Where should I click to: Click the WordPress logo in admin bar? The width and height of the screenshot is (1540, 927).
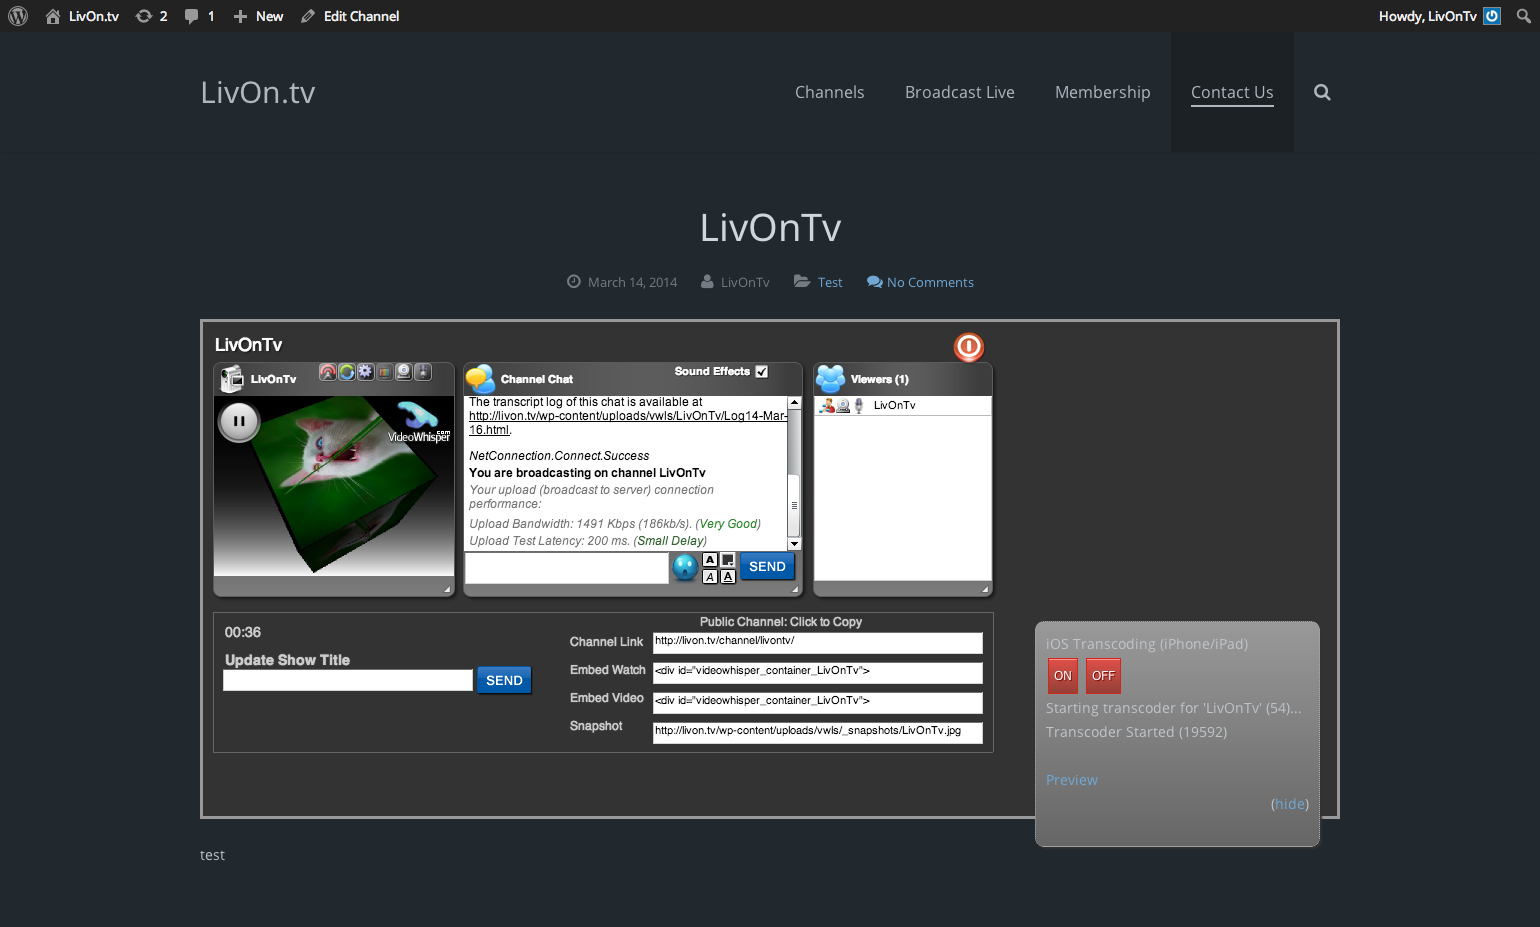coord(18,16)
